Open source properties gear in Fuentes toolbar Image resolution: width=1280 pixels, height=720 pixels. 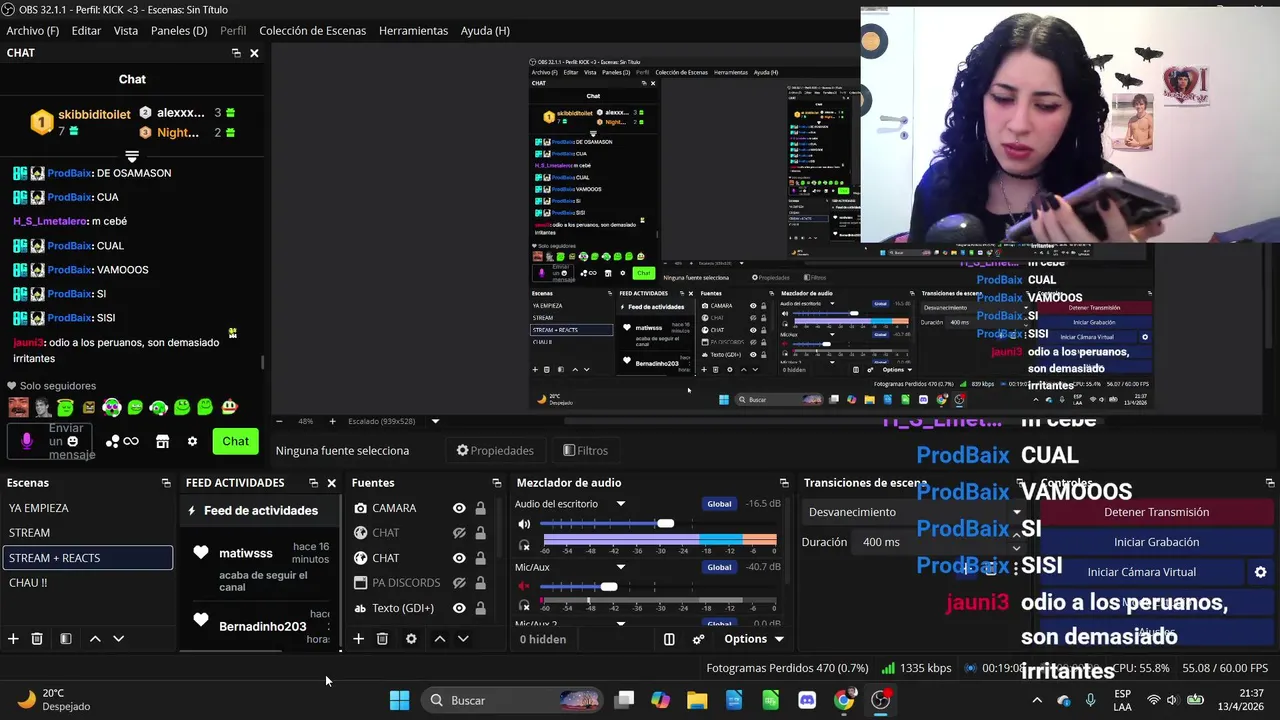(411, 639)
